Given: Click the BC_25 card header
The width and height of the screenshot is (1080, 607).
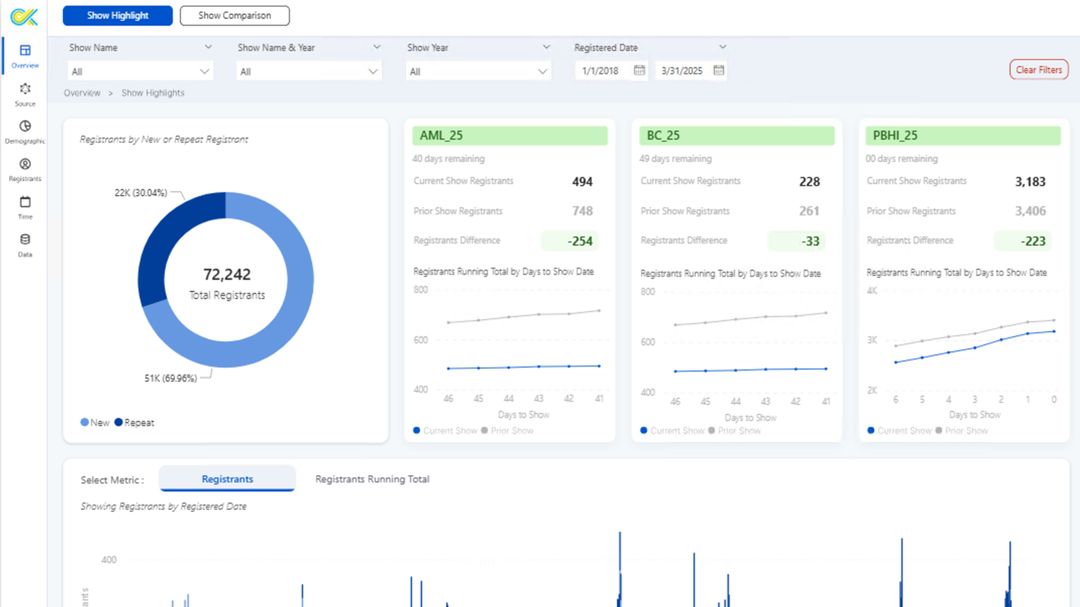Looking at the screenshot, I should (x=736, y=135).
